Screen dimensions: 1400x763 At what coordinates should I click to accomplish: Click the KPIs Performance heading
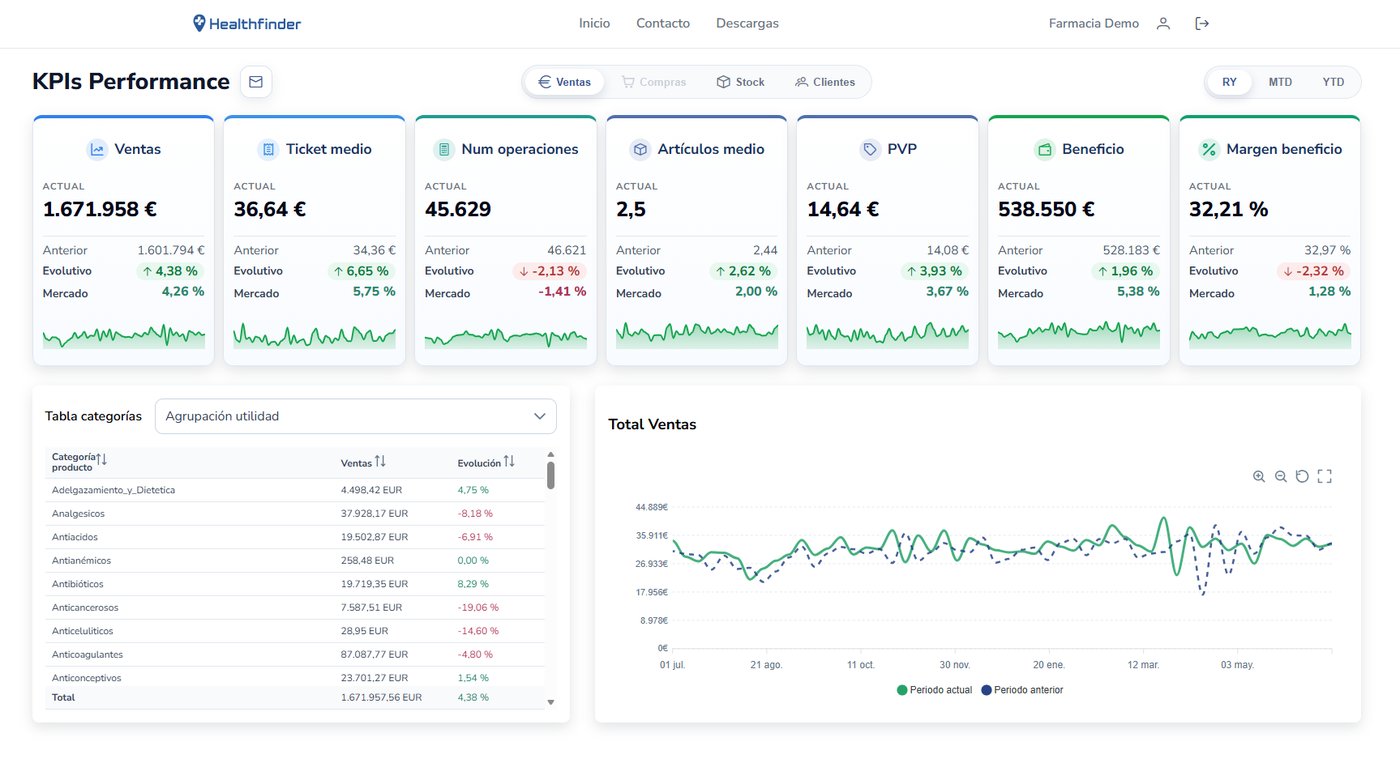(131, 82)
